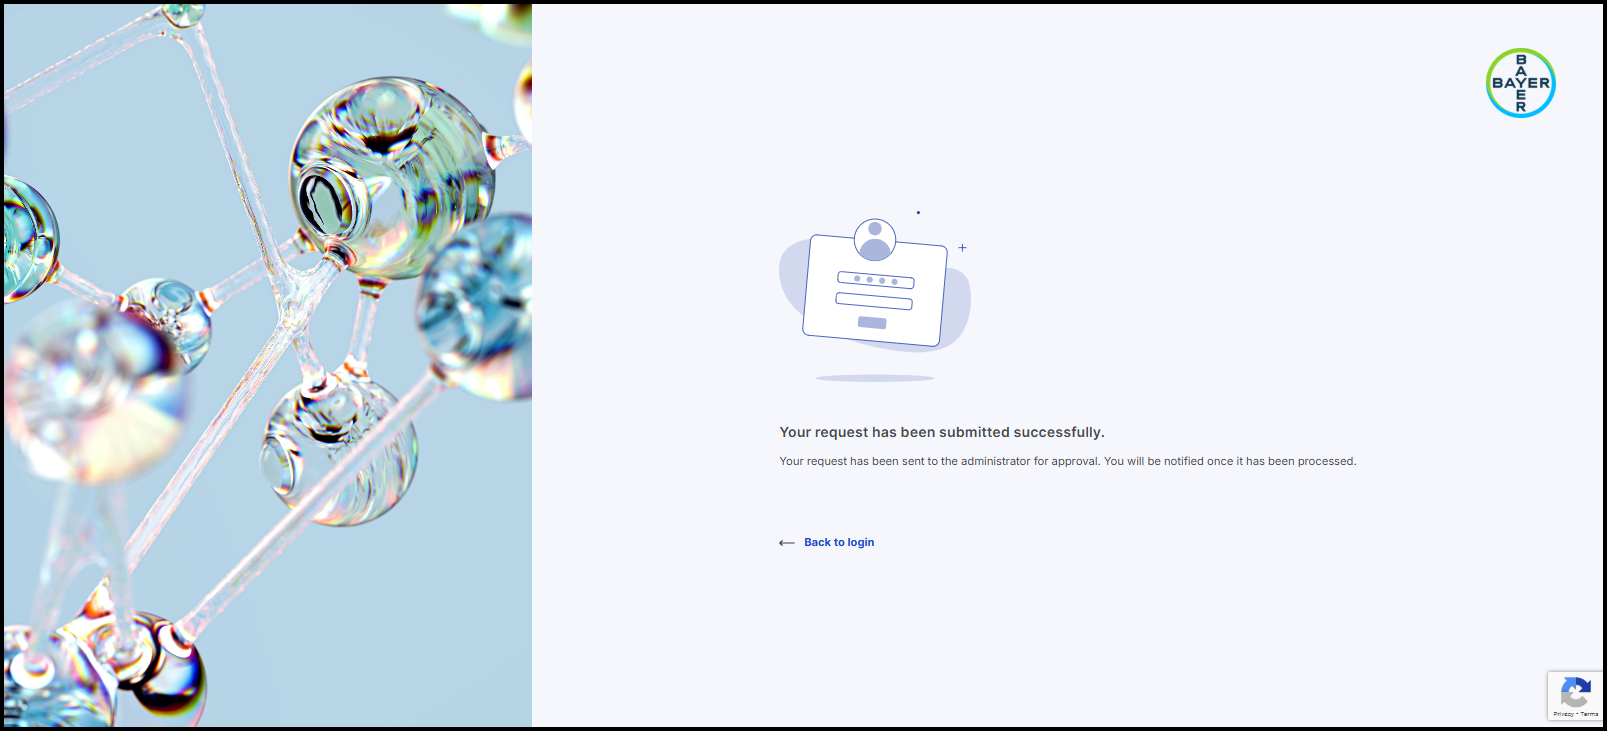Click the Bayer cross logo

click(1520, 83)
